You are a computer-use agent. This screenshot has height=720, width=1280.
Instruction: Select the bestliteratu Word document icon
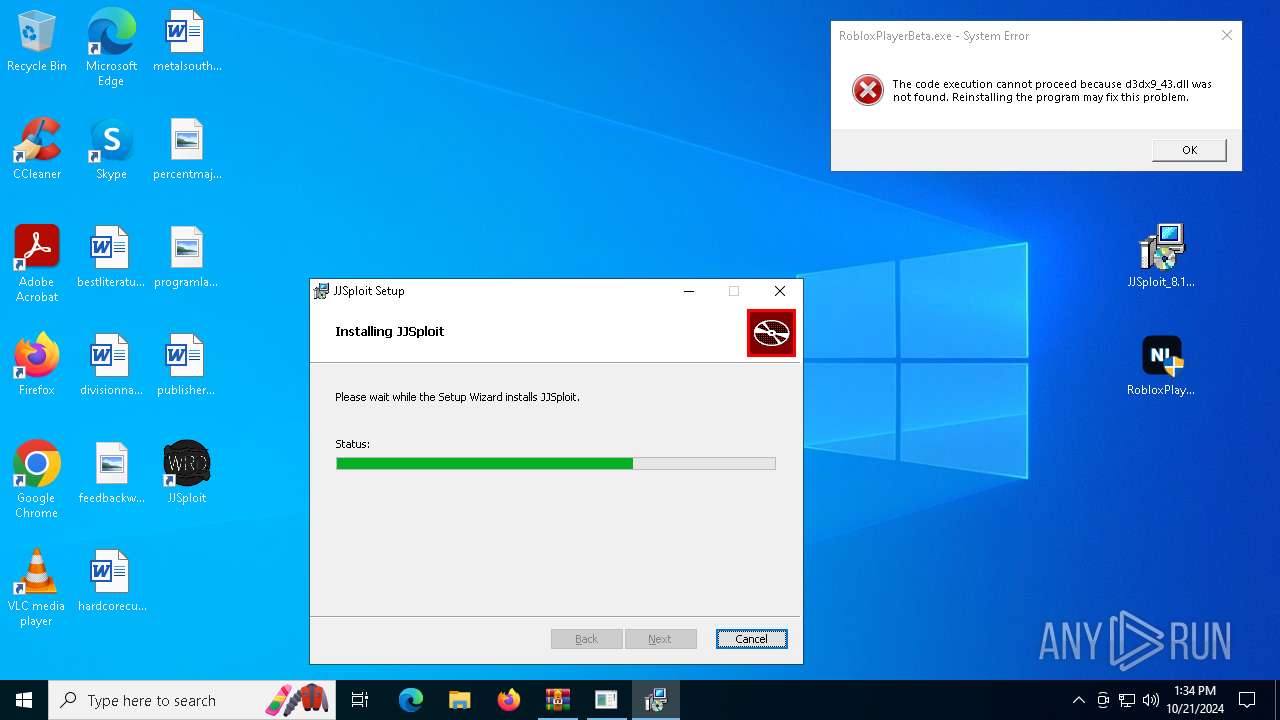tap(111, 258)
